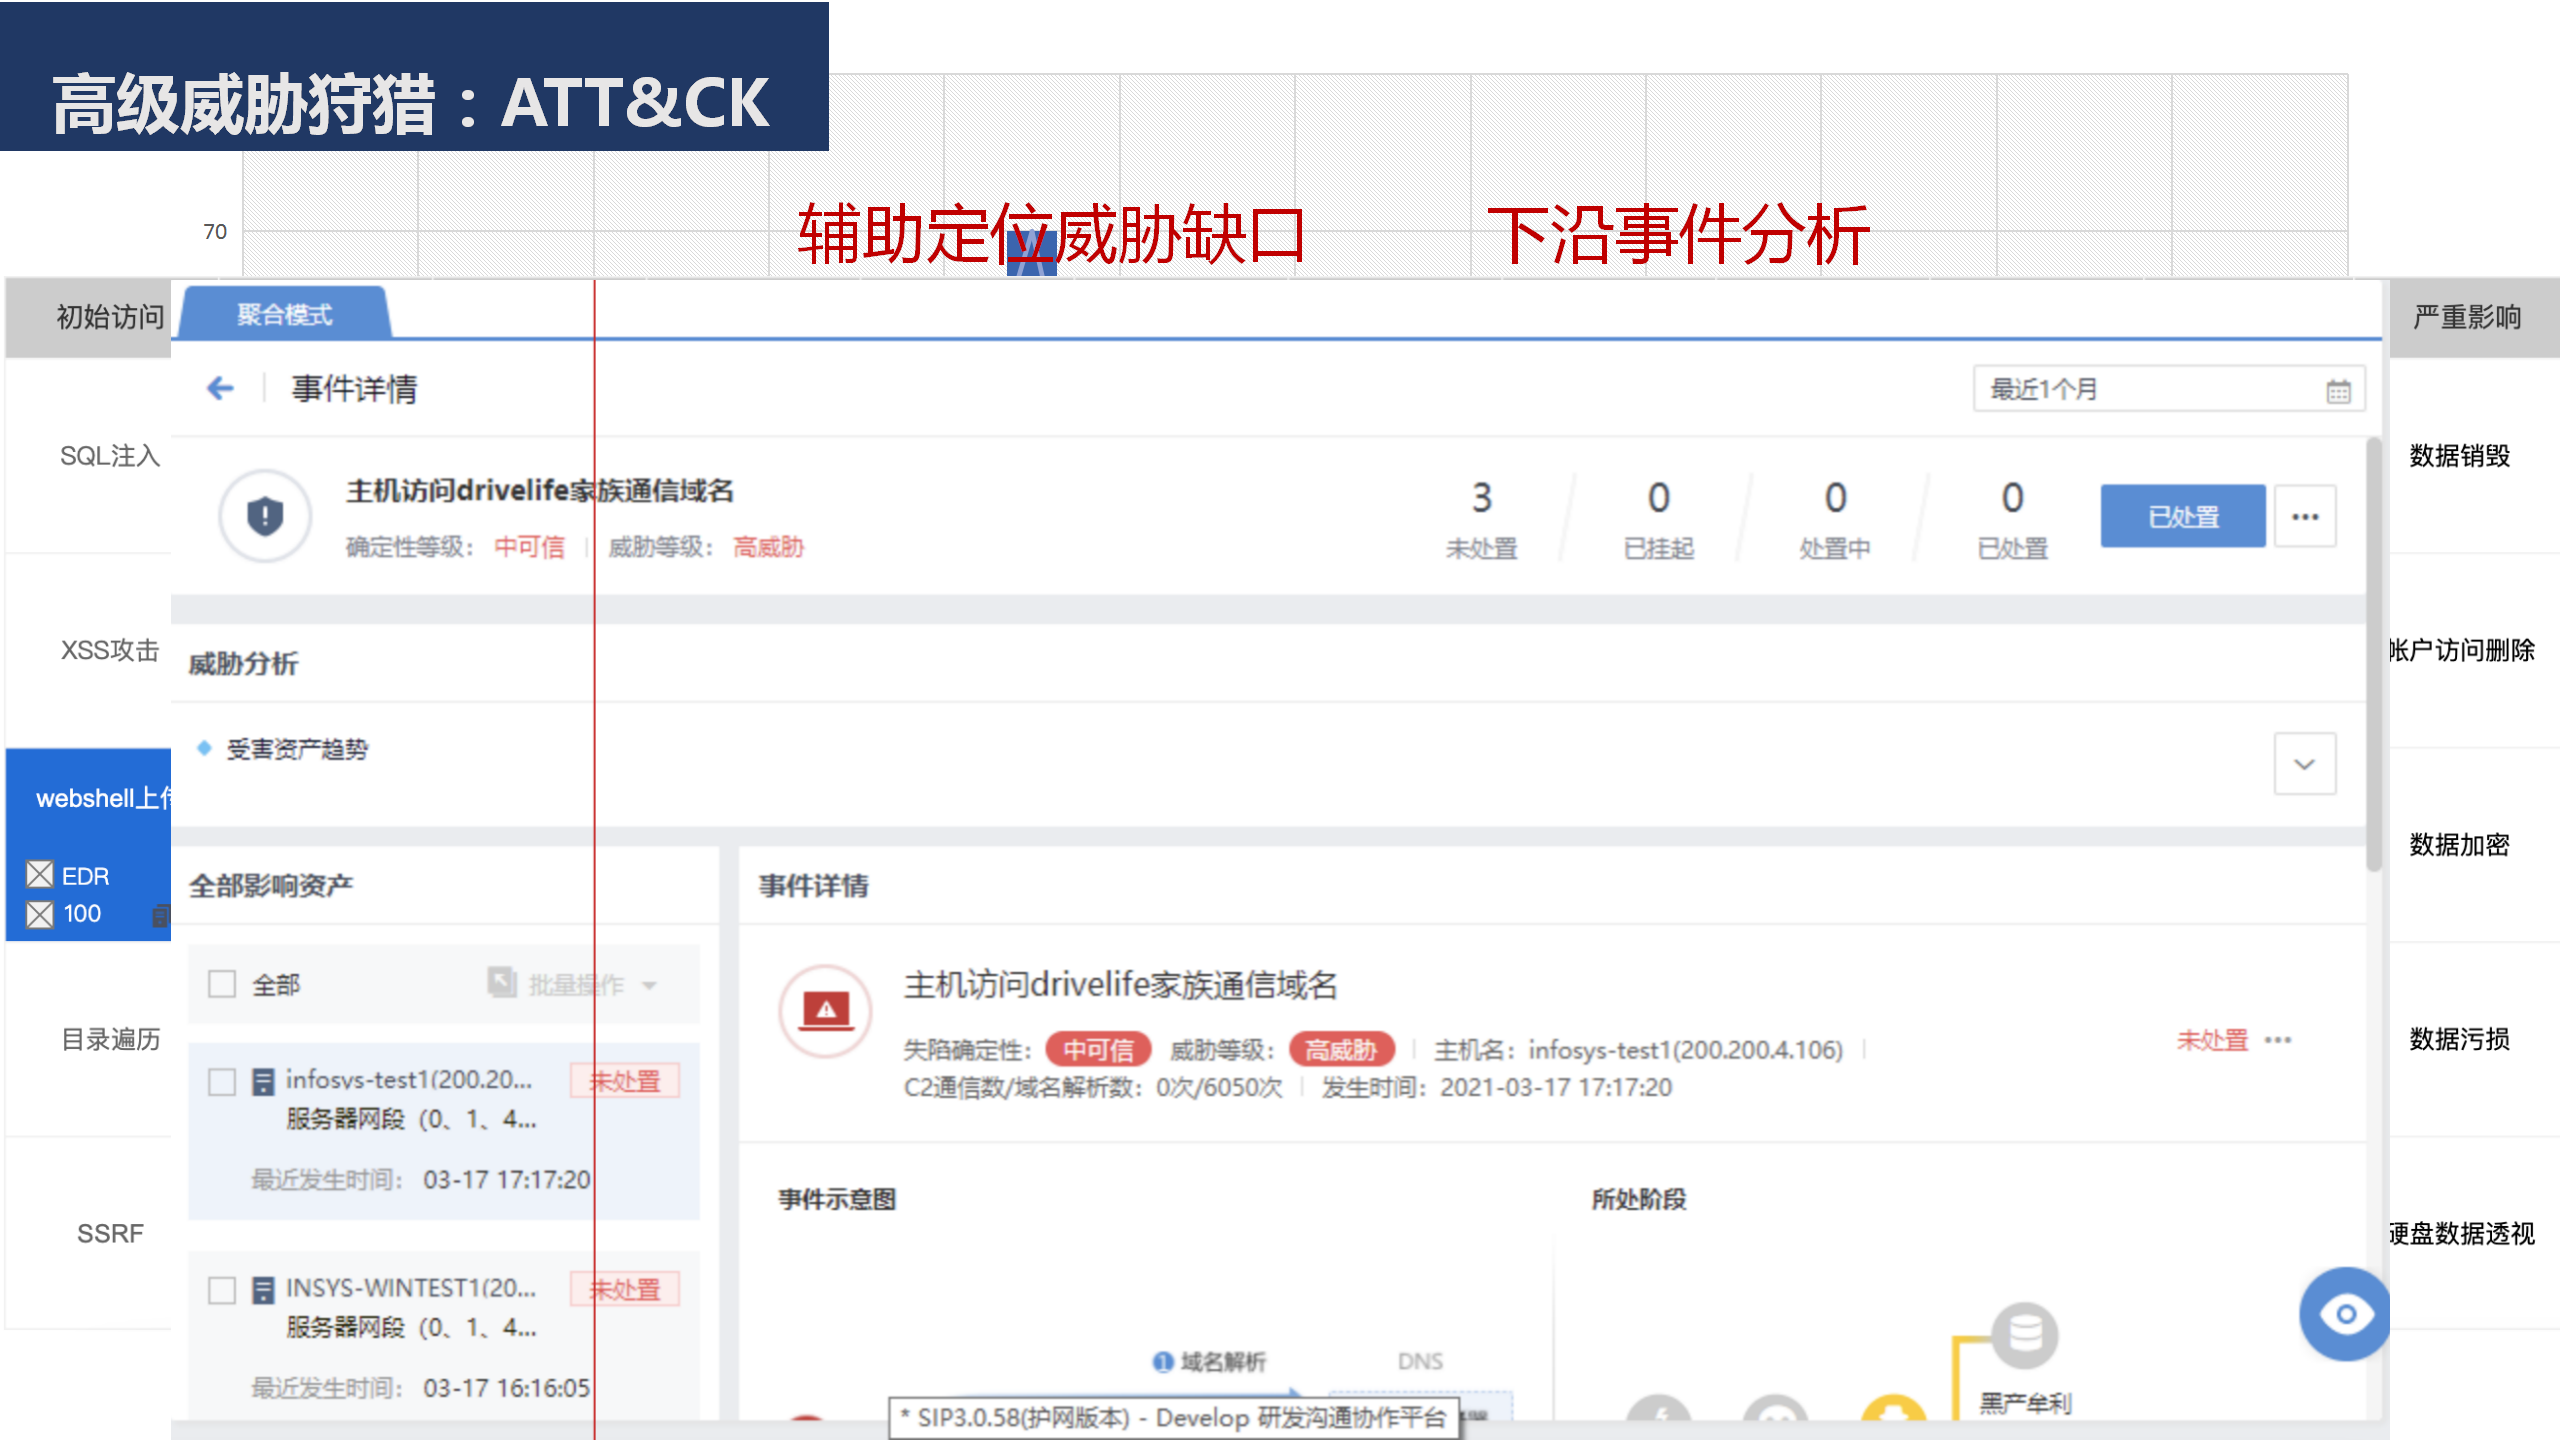Click the 已挂起 count 0
Viewport: 2560px width, 1440px height.
(1658, 498)
